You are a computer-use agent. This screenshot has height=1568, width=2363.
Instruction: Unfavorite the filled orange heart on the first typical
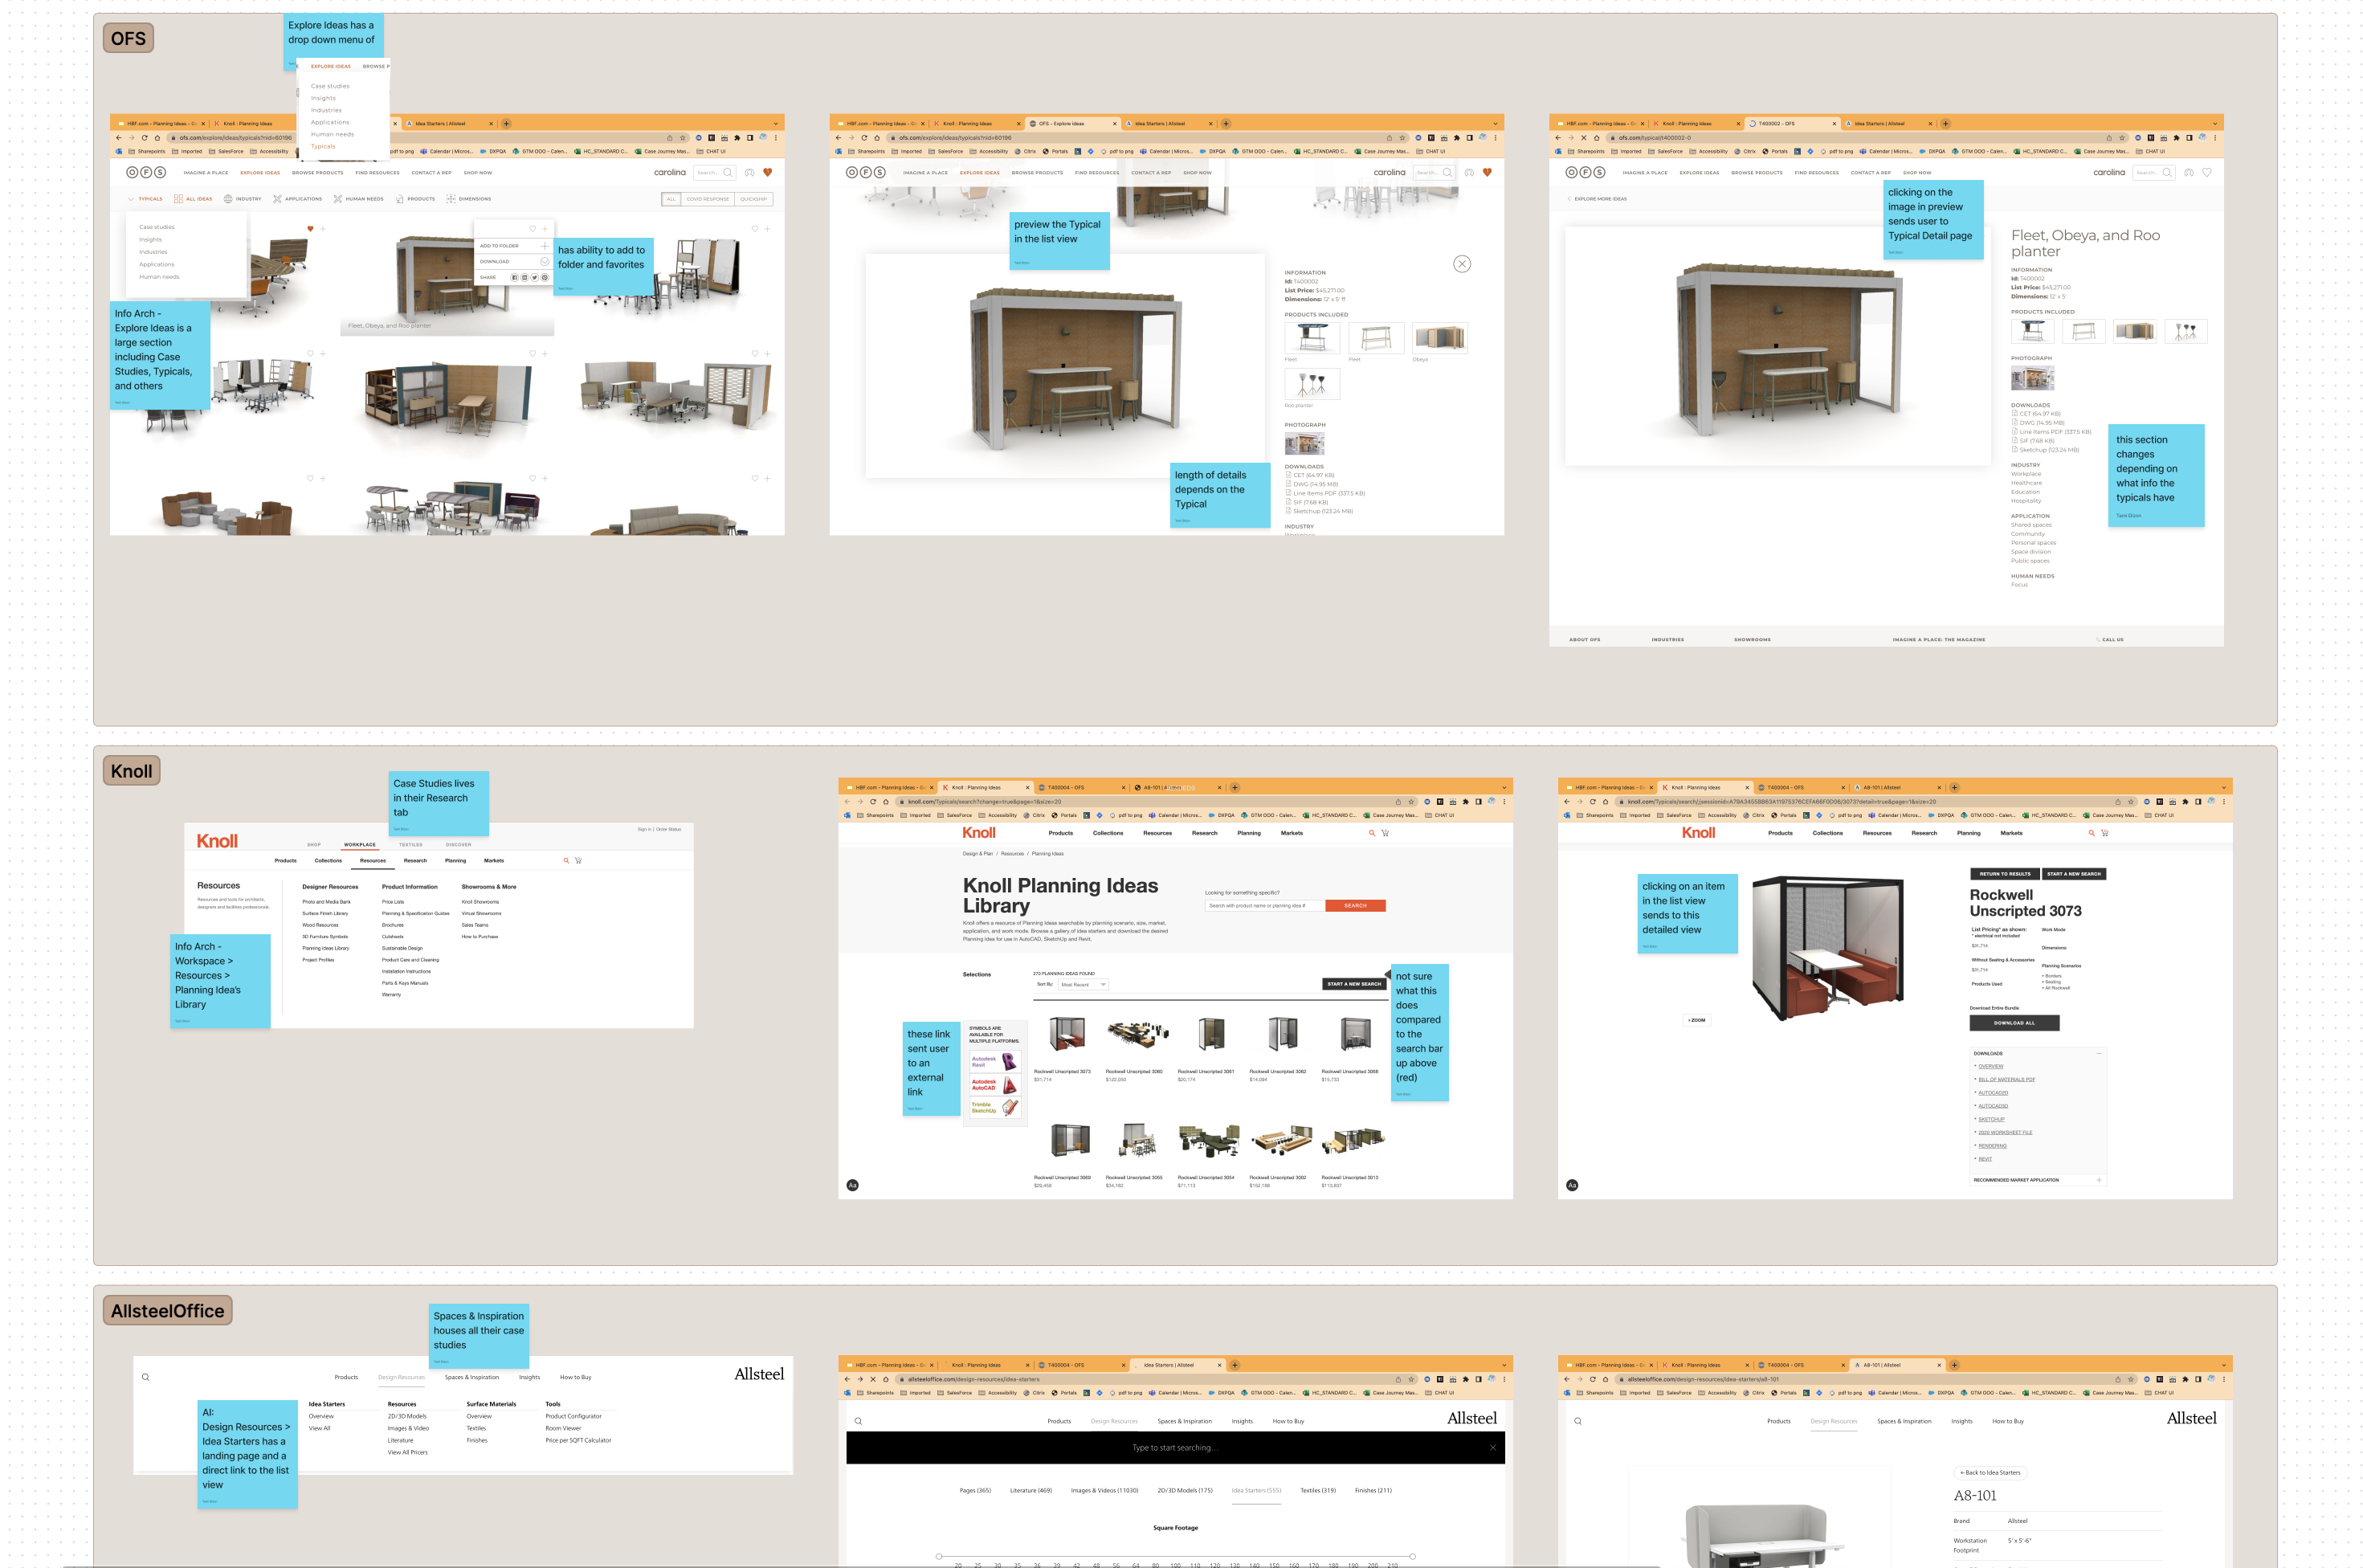tap(310, 229)
